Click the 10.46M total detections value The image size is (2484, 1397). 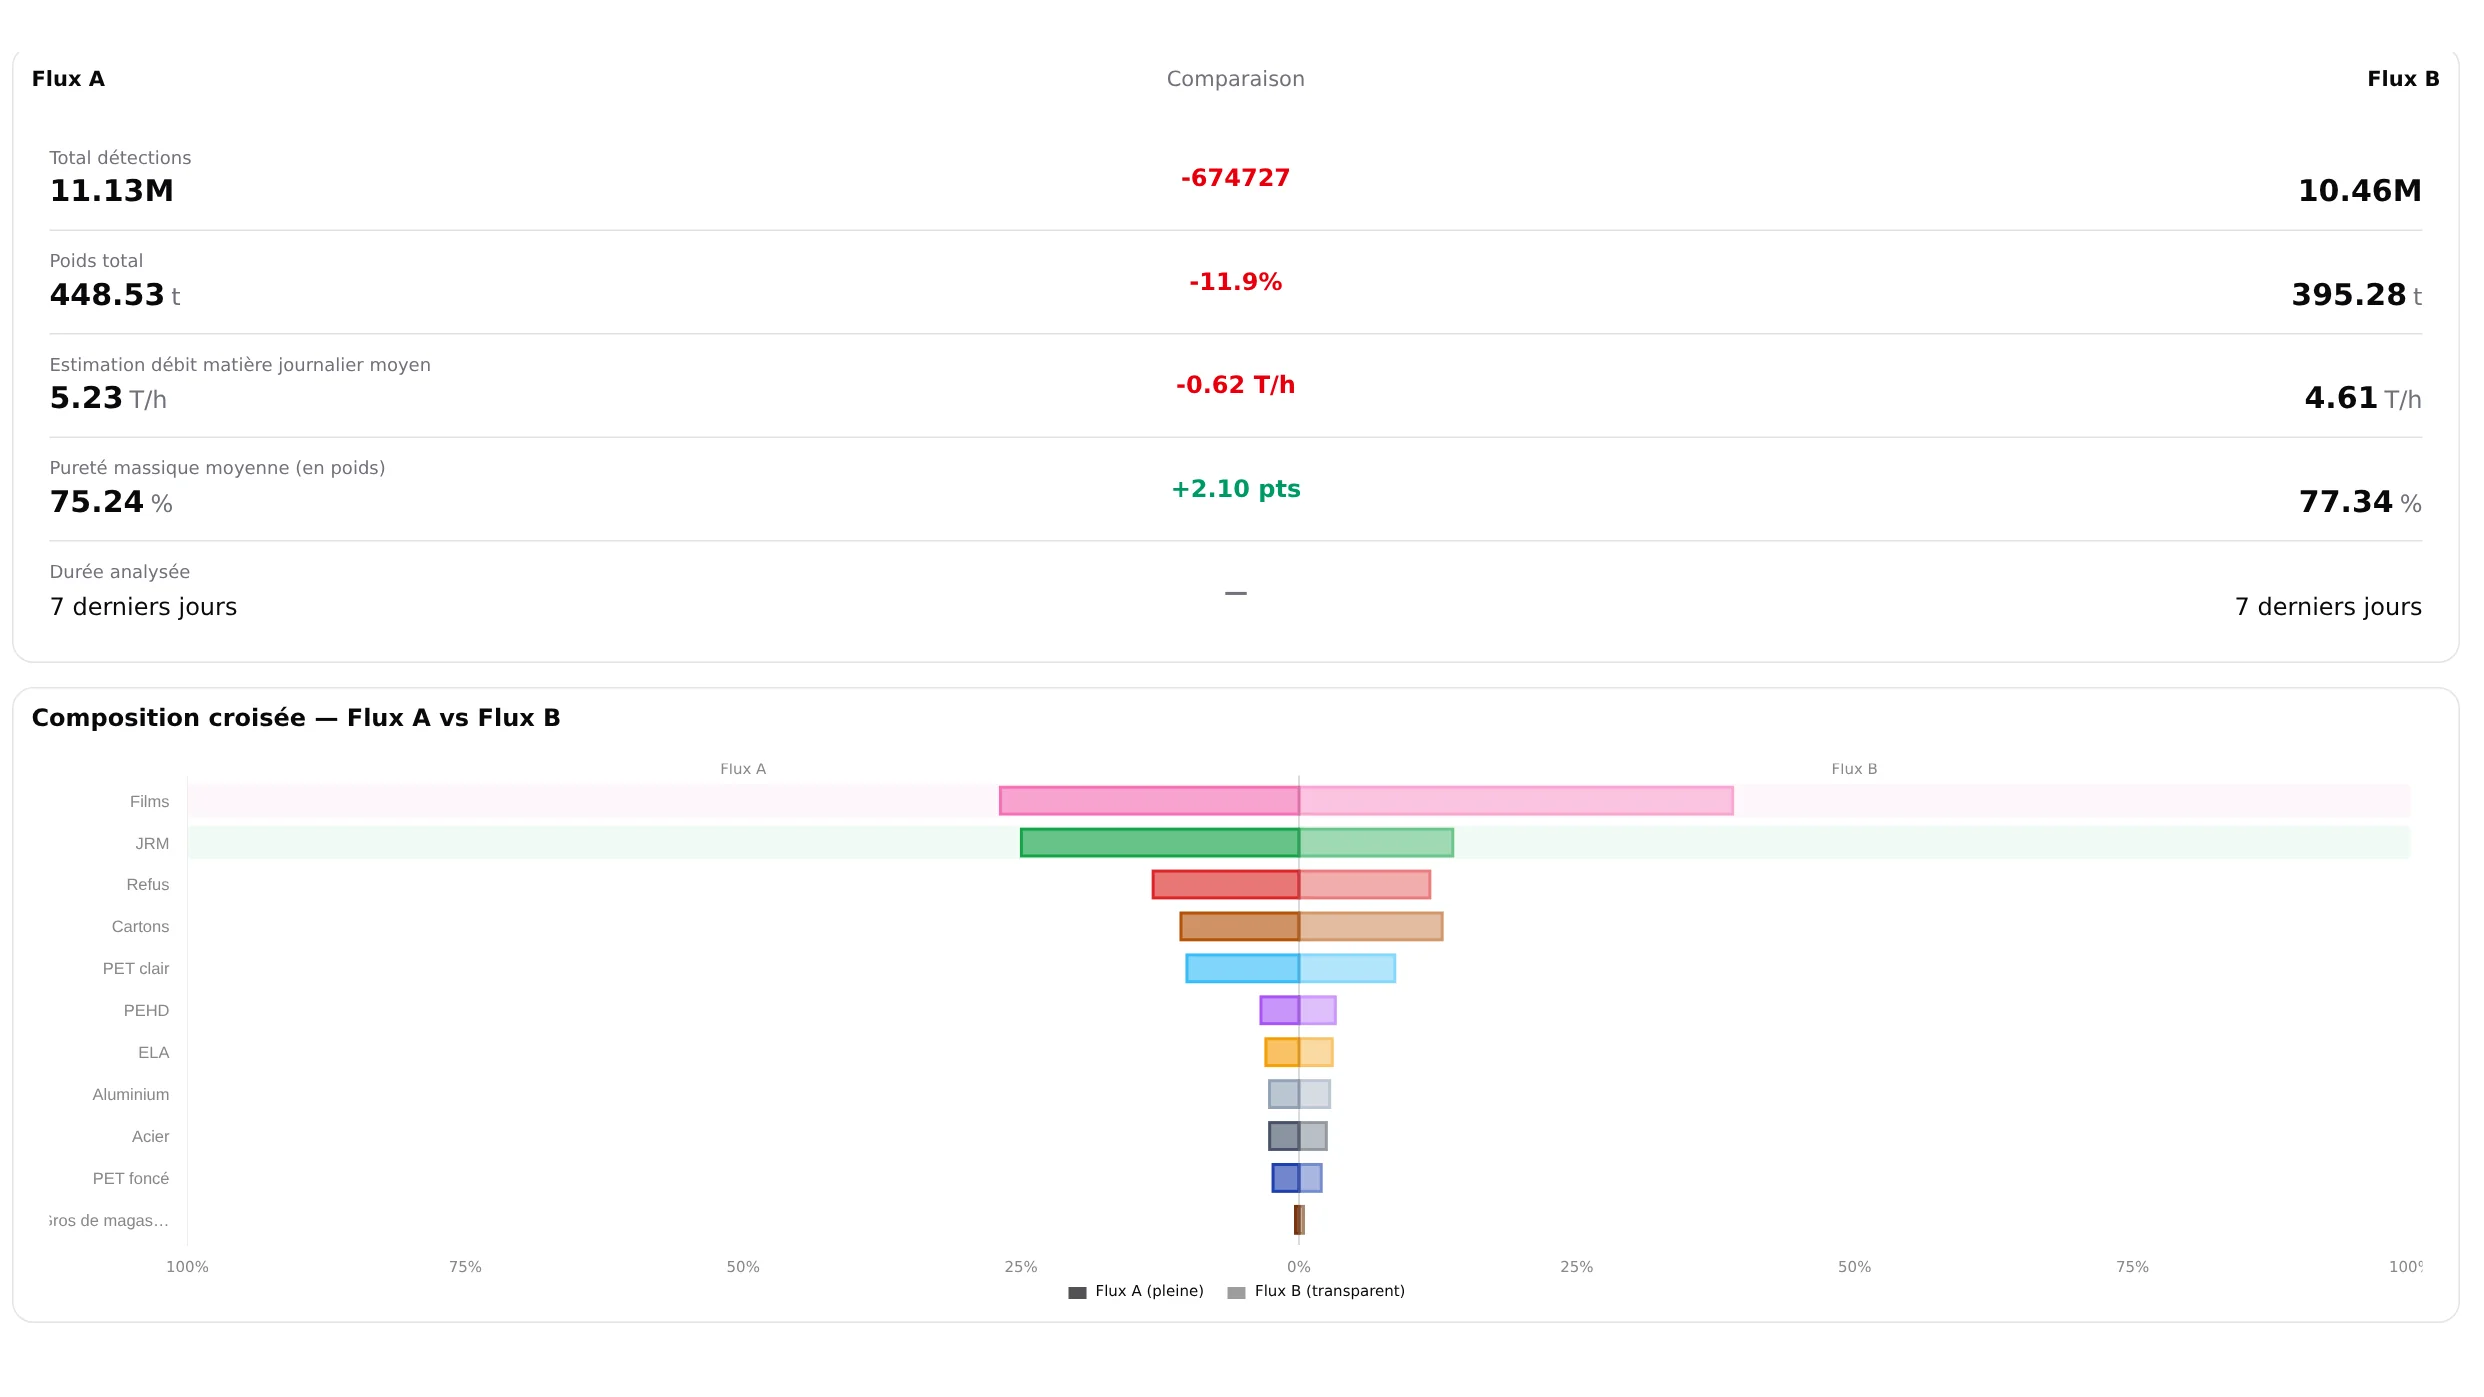tap(2360, 191)
